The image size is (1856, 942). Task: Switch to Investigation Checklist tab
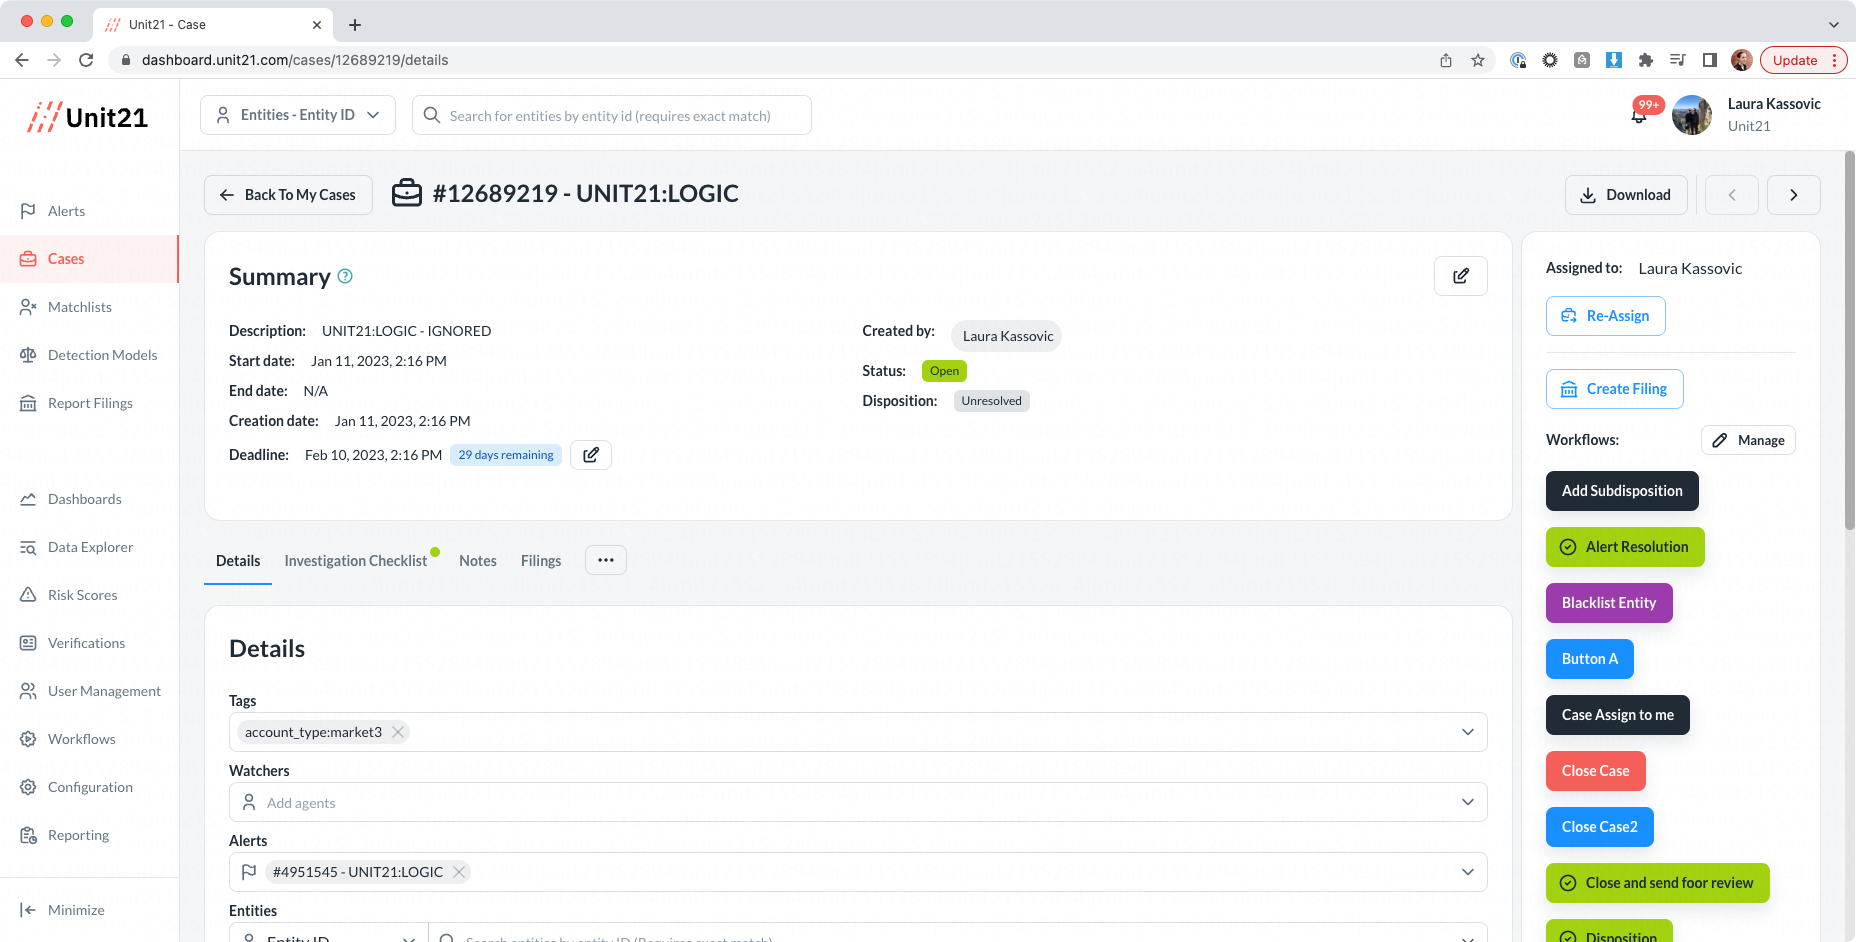point(356,561)
